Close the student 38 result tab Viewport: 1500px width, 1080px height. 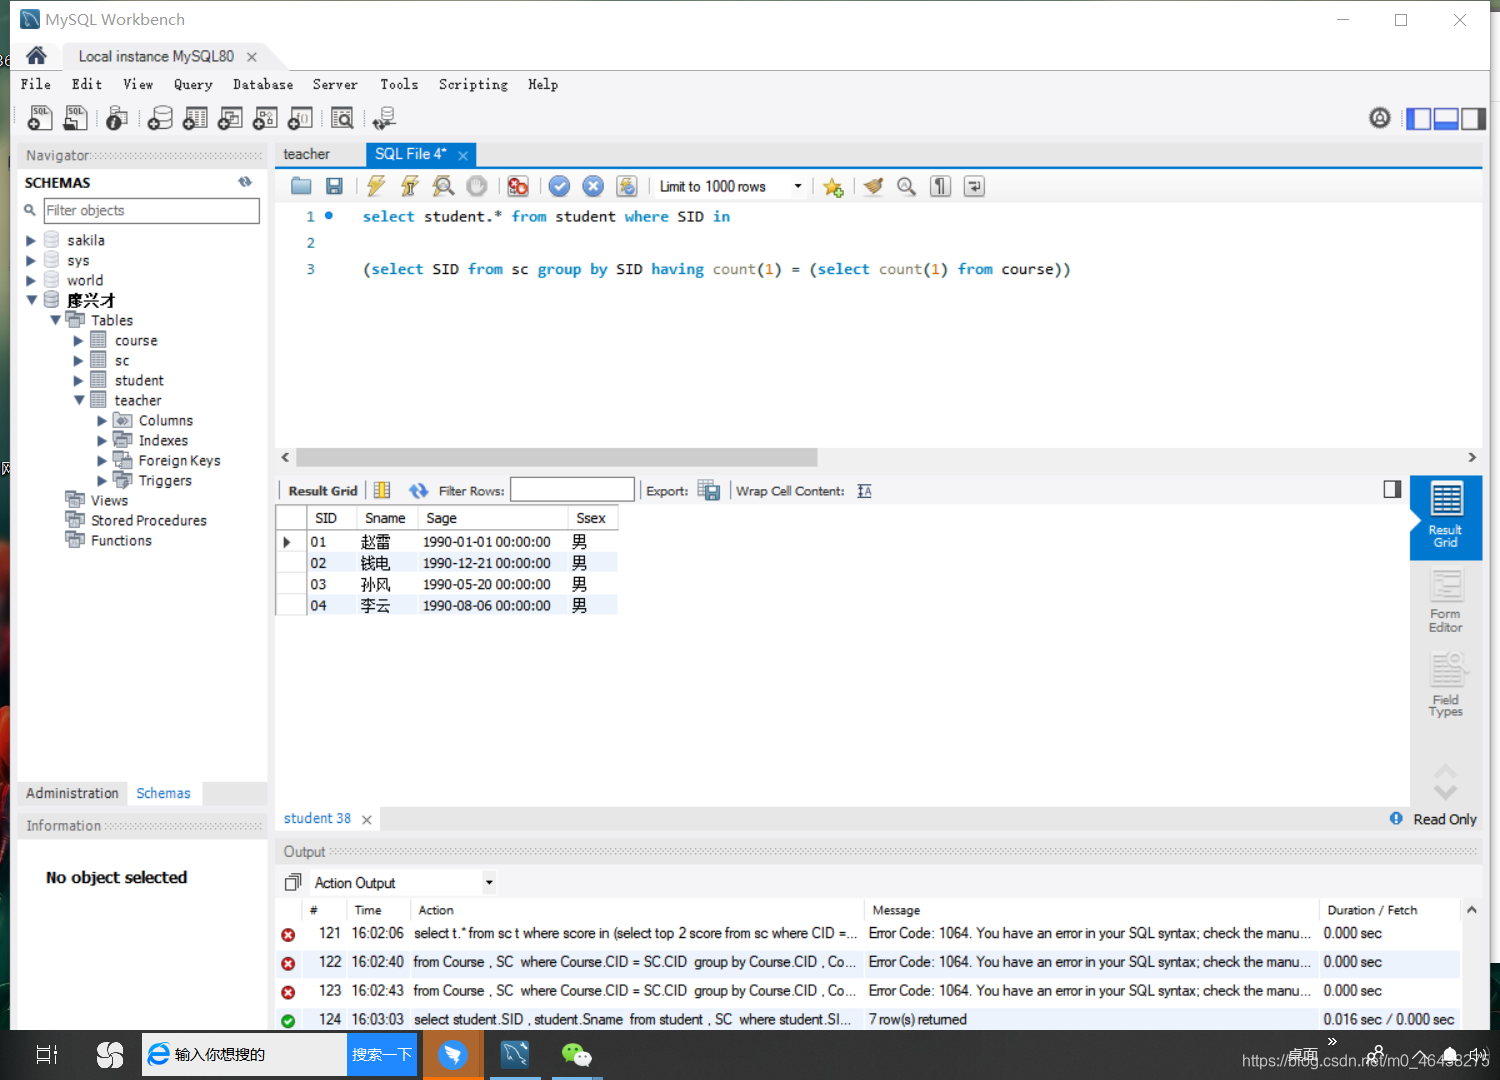(367, 820)
